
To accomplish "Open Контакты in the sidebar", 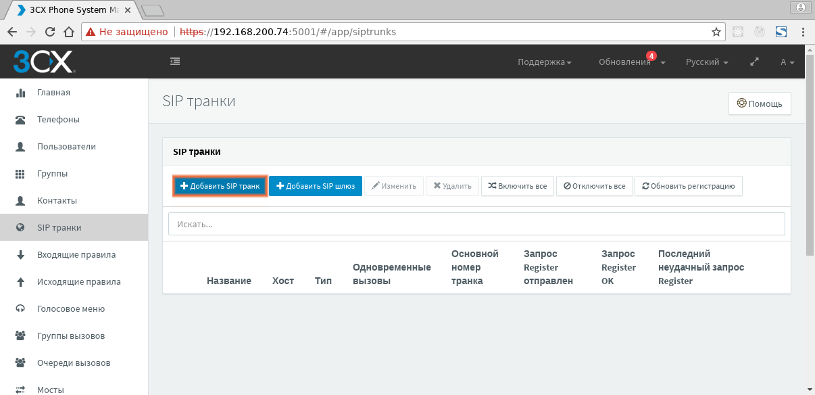I will pyautogui.click(x=74, y=201).
